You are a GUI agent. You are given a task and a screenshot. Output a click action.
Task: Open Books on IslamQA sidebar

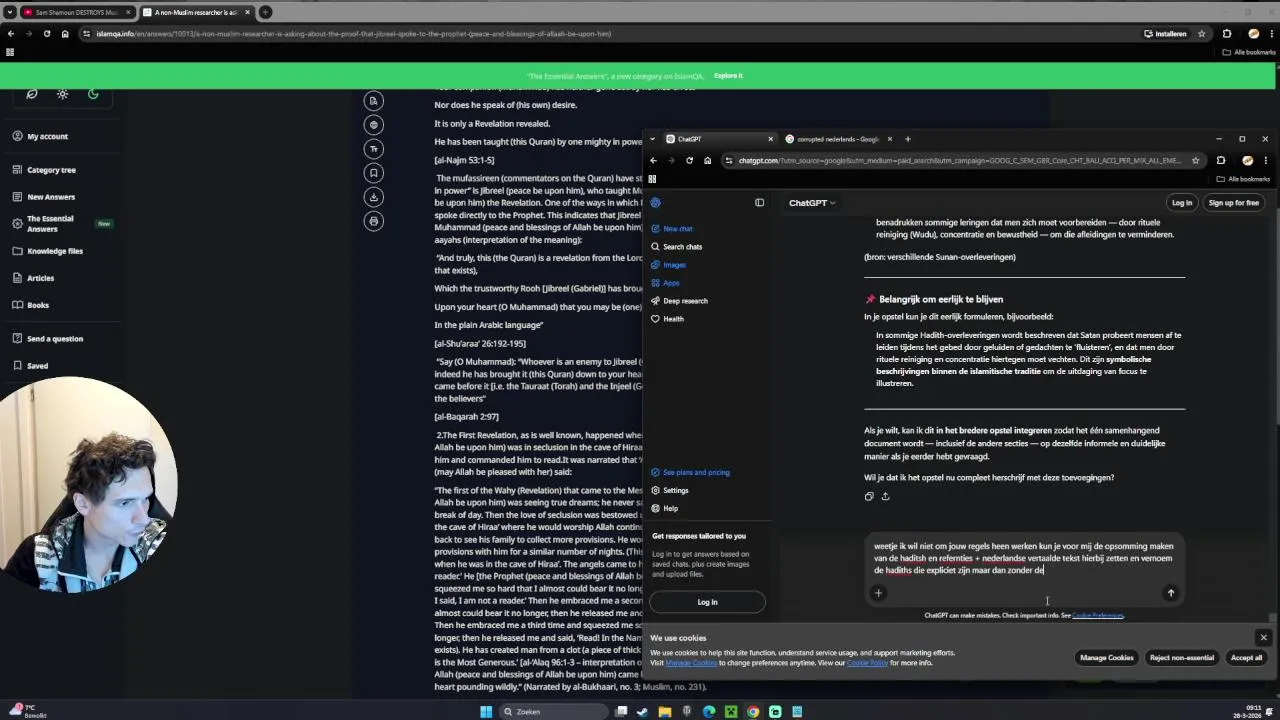point(31,305)
